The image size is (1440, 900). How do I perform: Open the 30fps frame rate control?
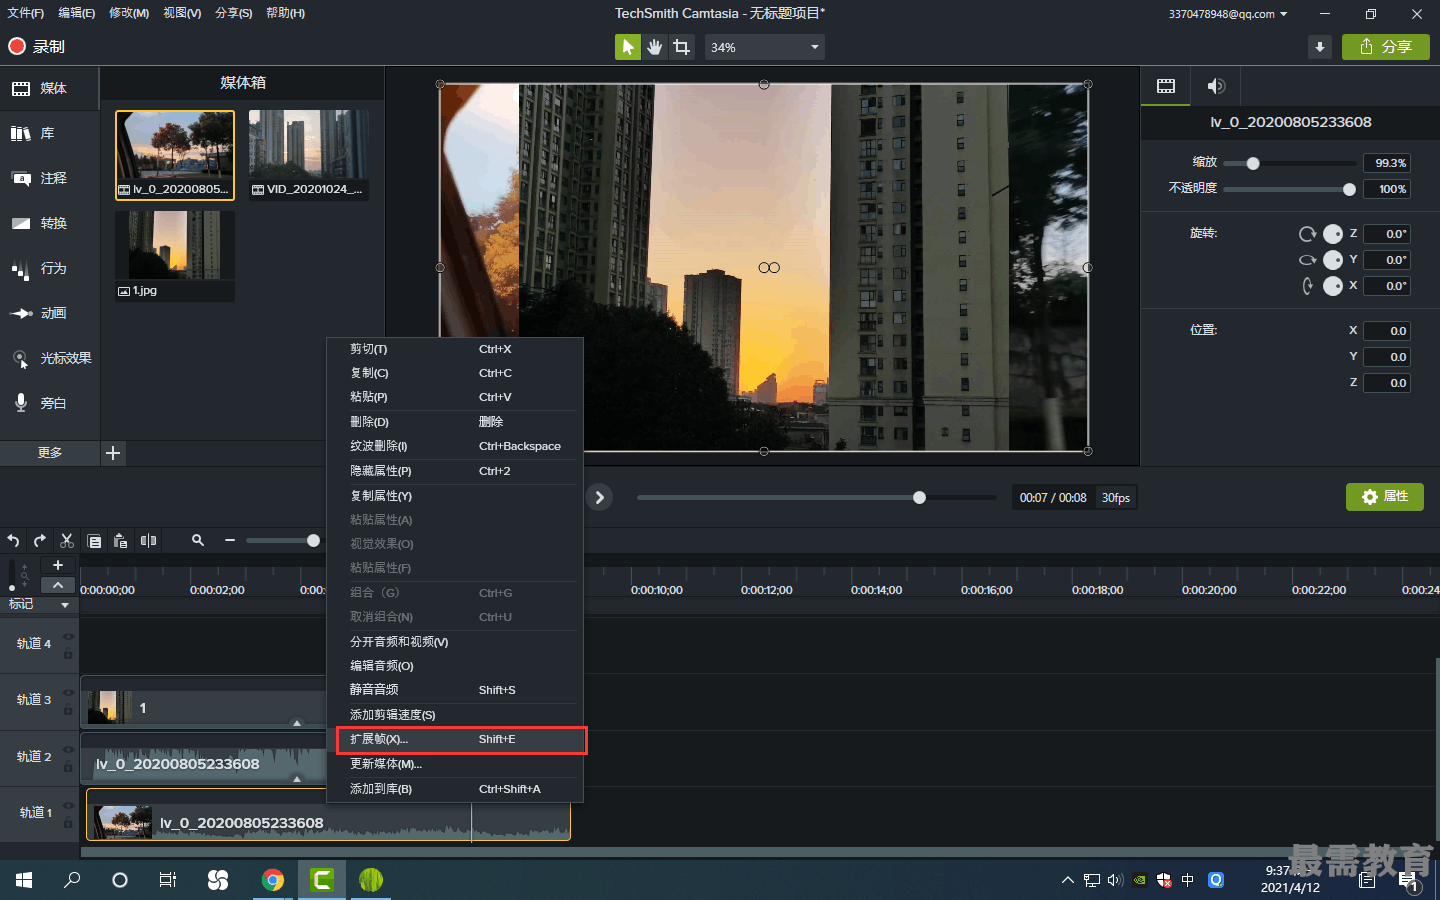(1116, 497)
